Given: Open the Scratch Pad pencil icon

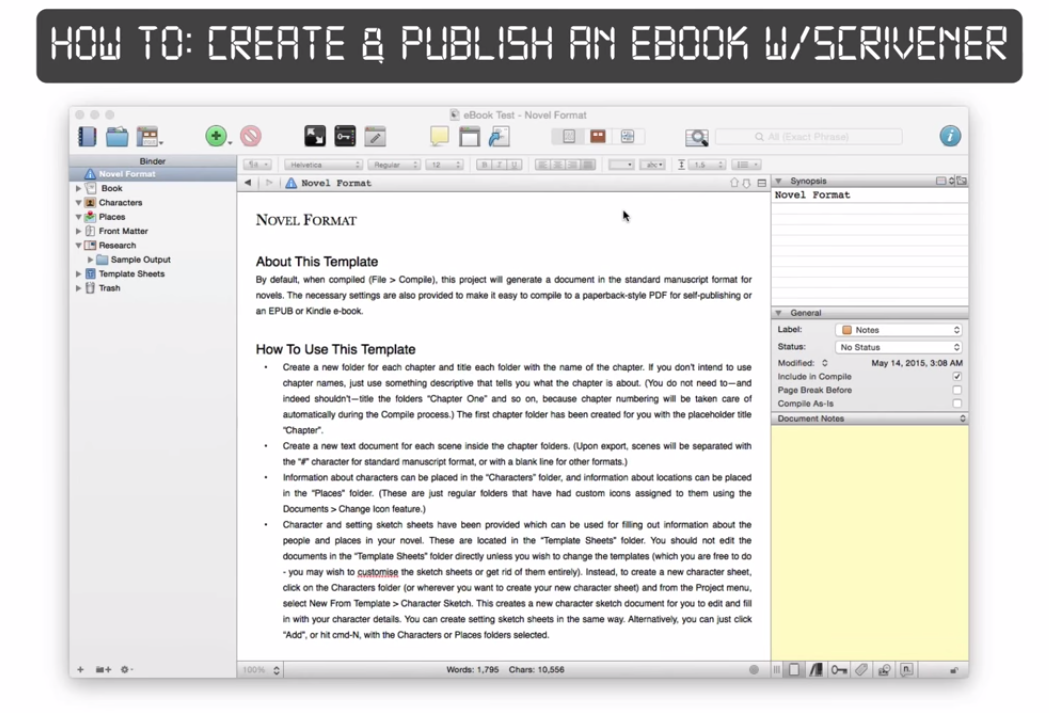Looking at the screenshot, I should [x=375, y=136].
